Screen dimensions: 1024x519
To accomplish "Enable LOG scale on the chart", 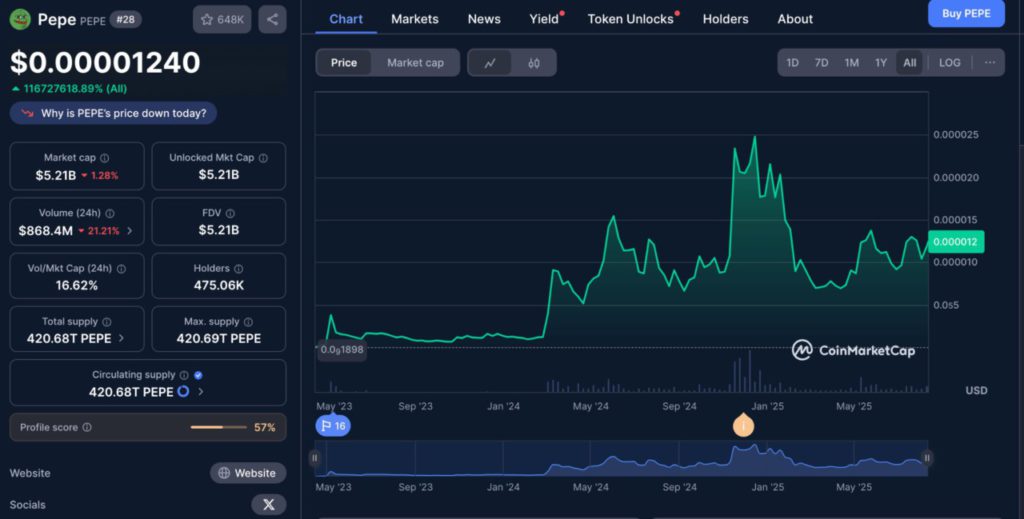I will click(x=949, y=62).
